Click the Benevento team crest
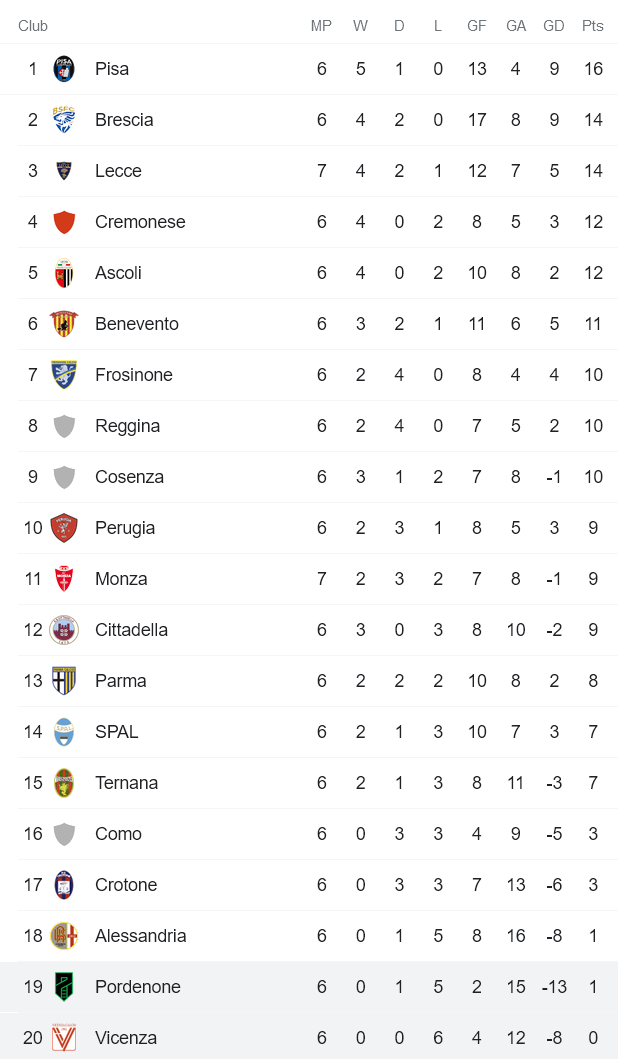The width and height of the screenshot is (618, 1059). (x=64, y=324)
